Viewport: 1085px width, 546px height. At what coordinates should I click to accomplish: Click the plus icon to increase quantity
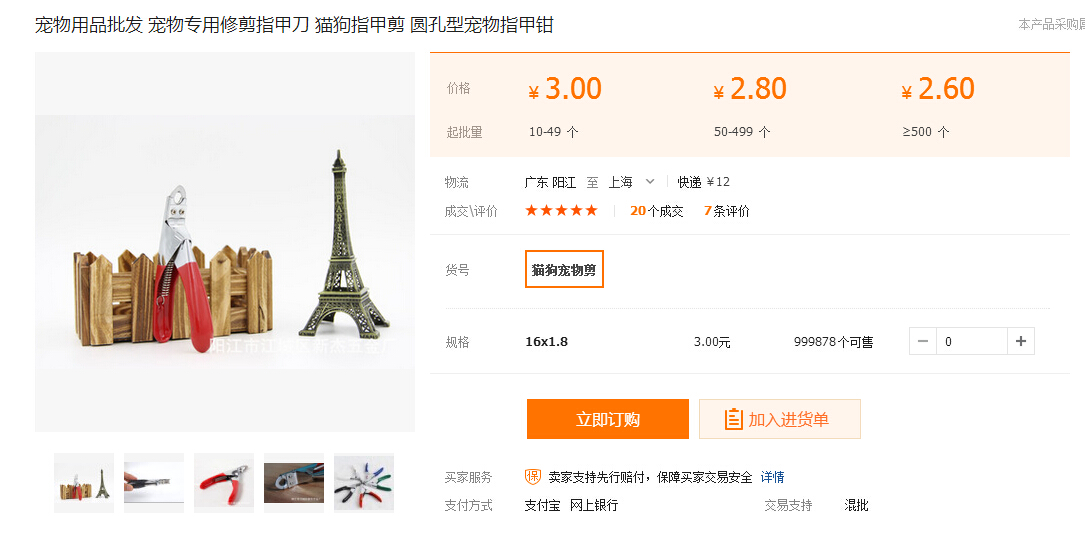pyautogui.click(x=1020, y=341)
